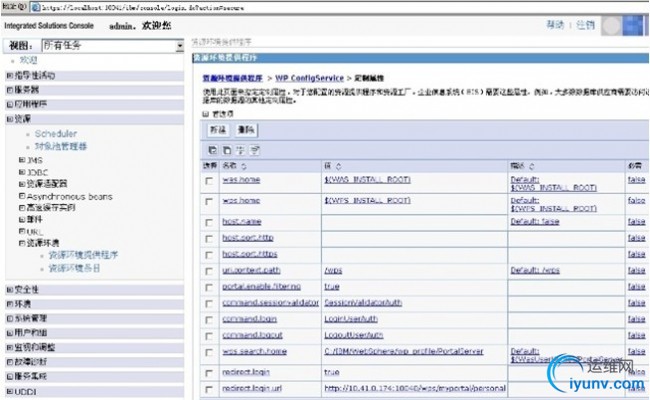This screenshot has width=650, height=400.
Task: Tick checkbox for host.name row
Action: (x=209, y=223)
